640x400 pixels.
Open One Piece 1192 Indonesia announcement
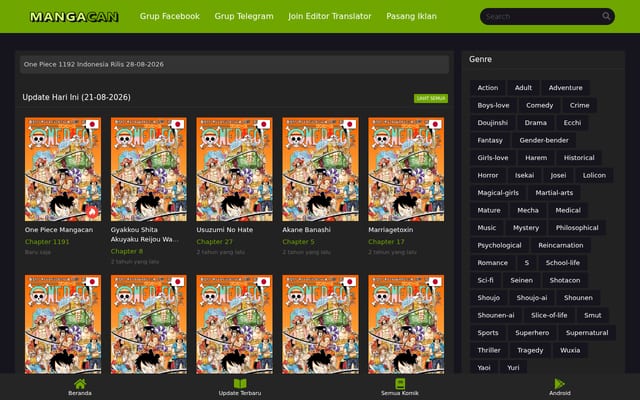234,64
